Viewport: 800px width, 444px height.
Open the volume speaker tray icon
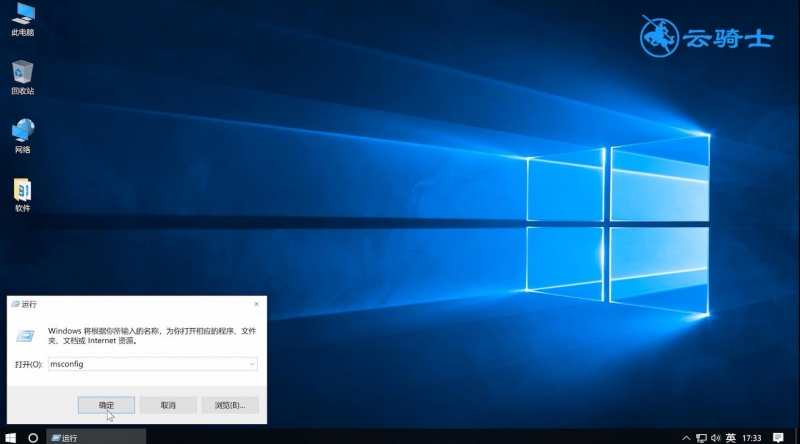pos(716,438)
